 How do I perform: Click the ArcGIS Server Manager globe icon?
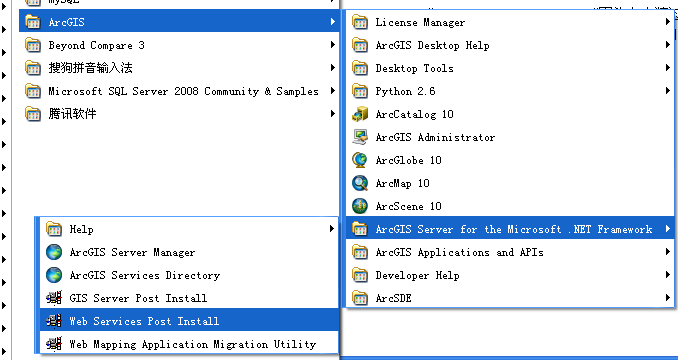tap(54, 252)
